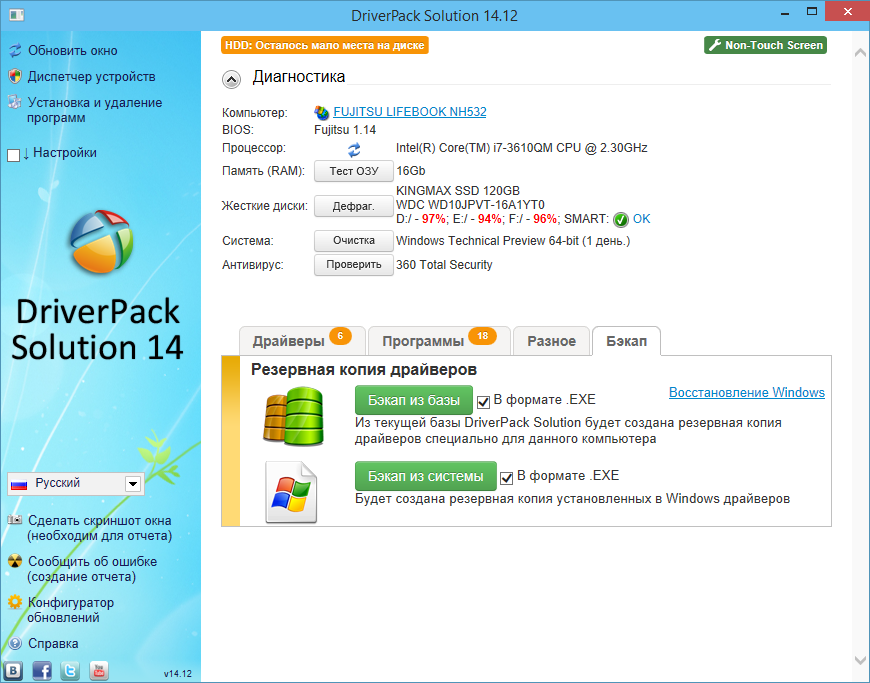Click the Windows system backup document icon

(291, 491)
